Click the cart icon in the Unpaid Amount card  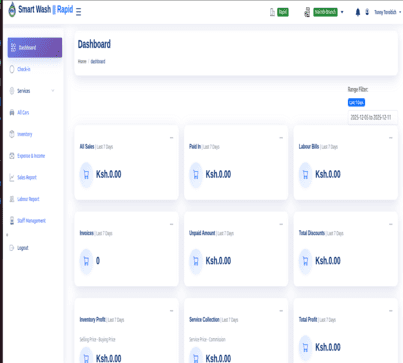click(196, 261)
